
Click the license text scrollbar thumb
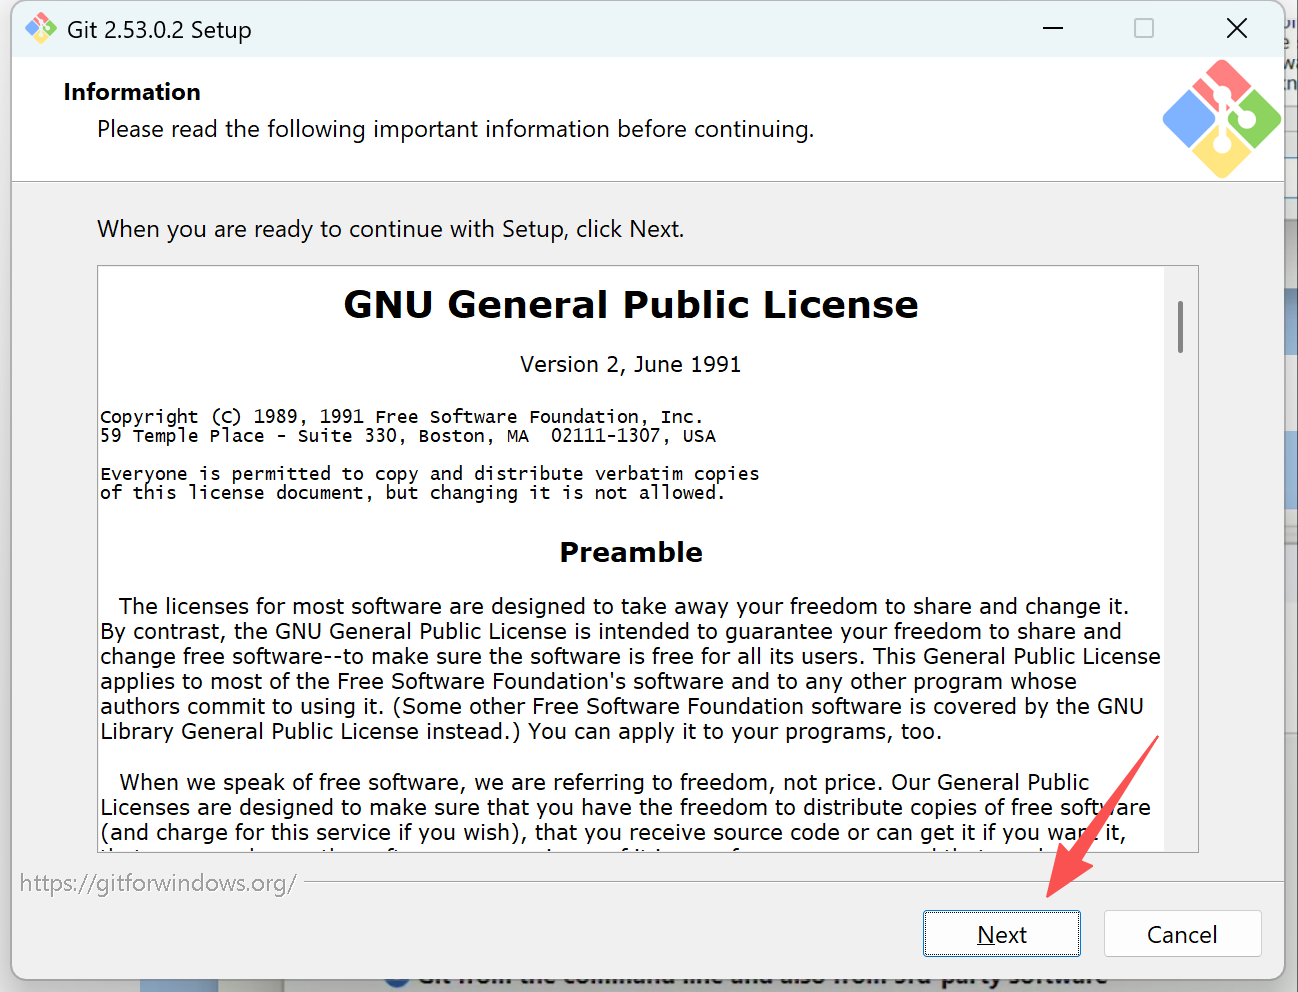click(1180, 327)
